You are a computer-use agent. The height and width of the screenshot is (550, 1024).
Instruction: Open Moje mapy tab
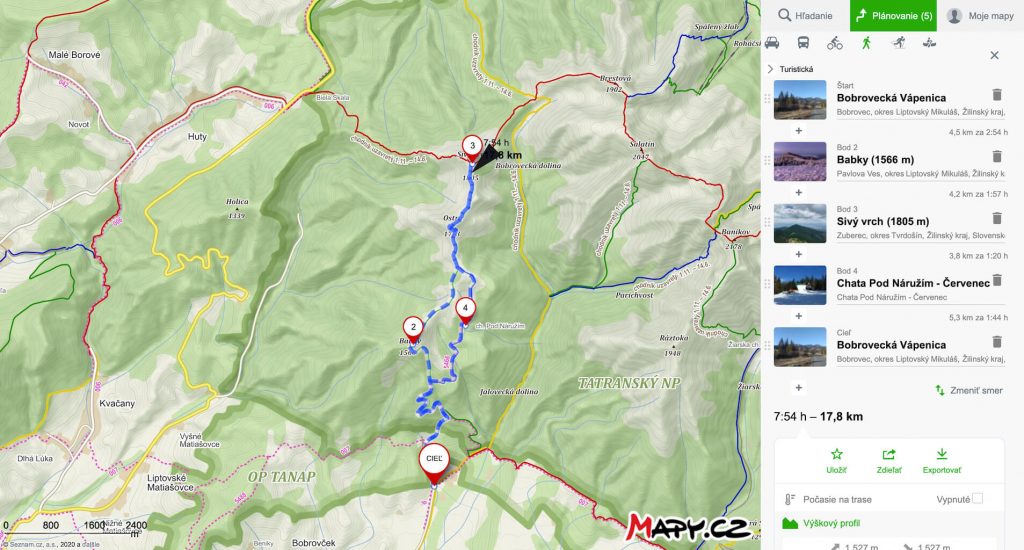click(x=980, y=16)
